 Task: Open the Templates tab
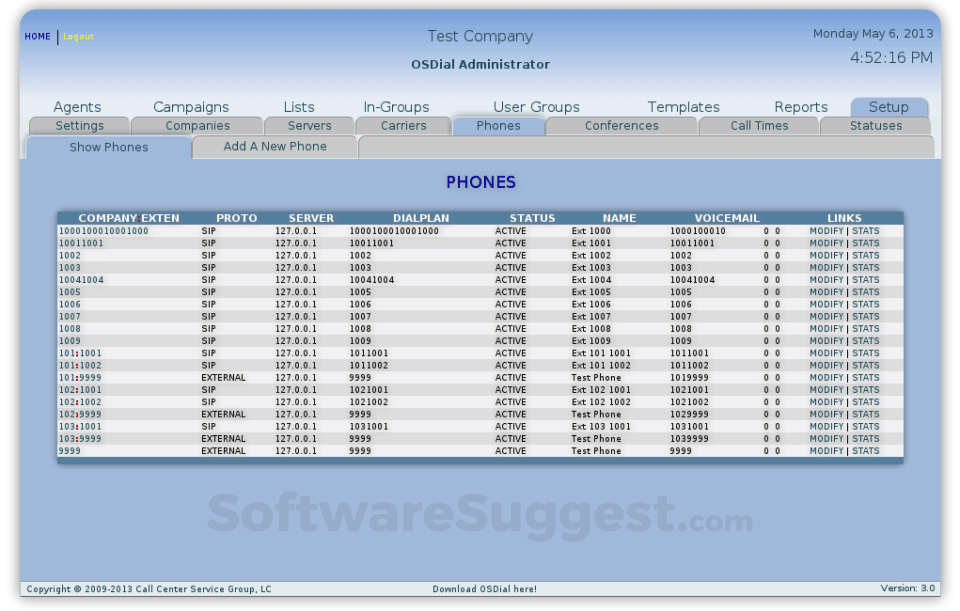click(683, 107)
